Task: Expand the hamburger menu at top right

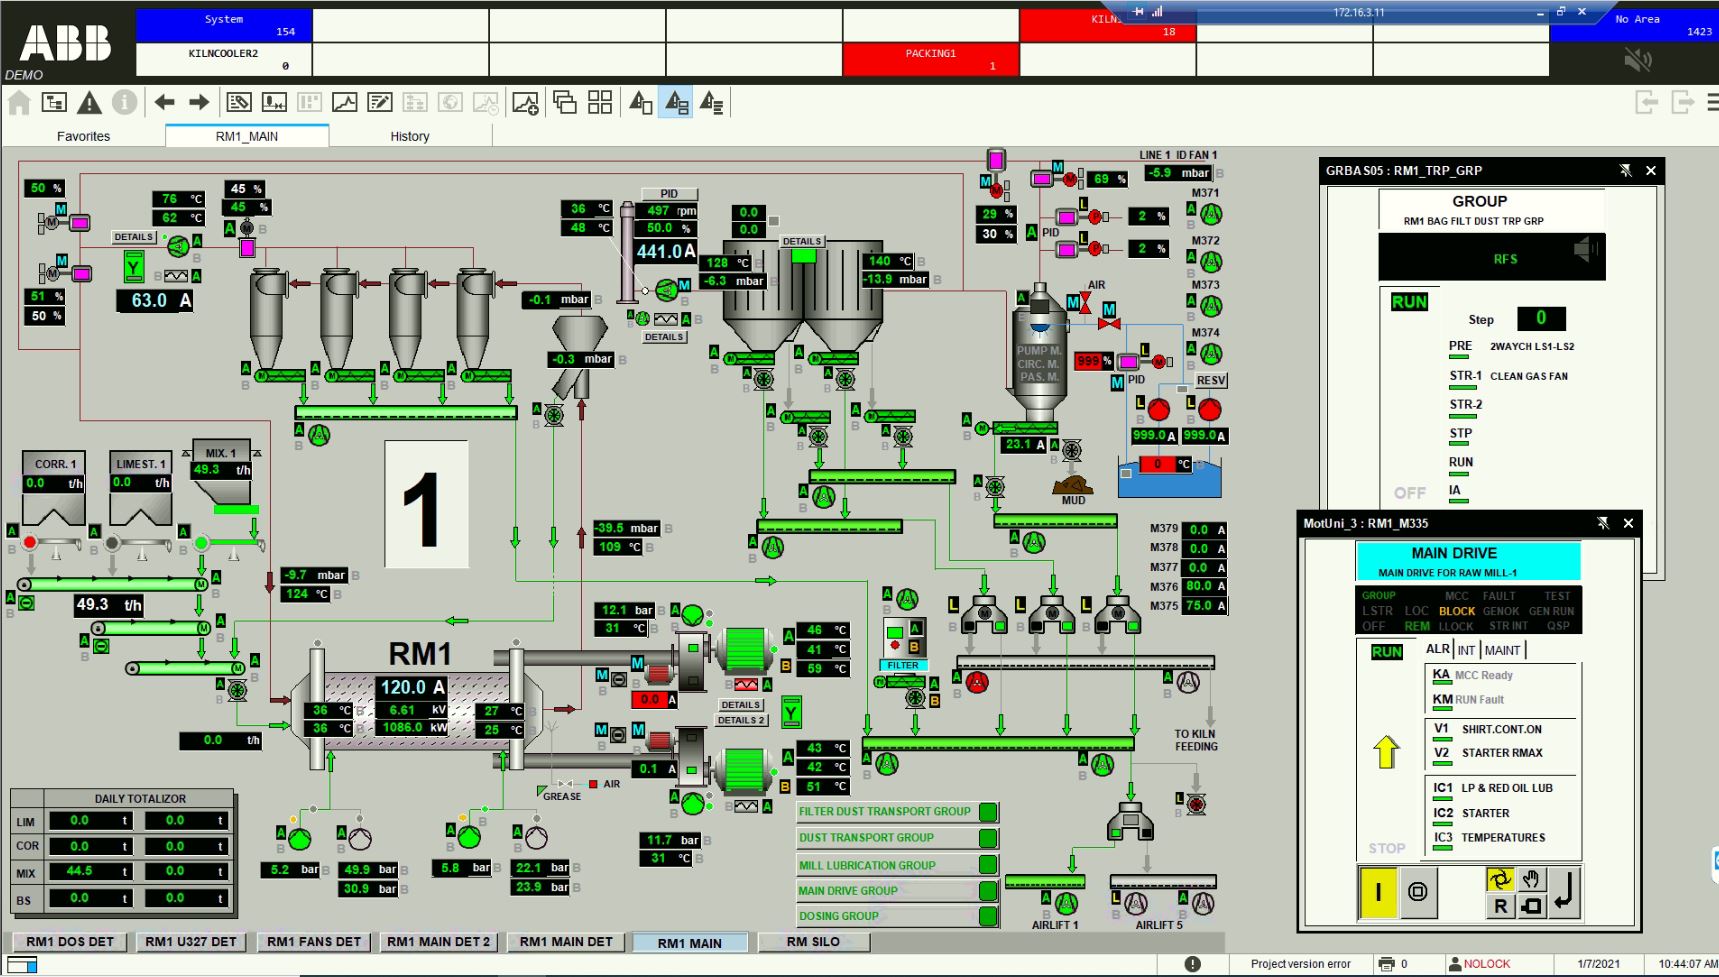Action: pos(1712,102)
